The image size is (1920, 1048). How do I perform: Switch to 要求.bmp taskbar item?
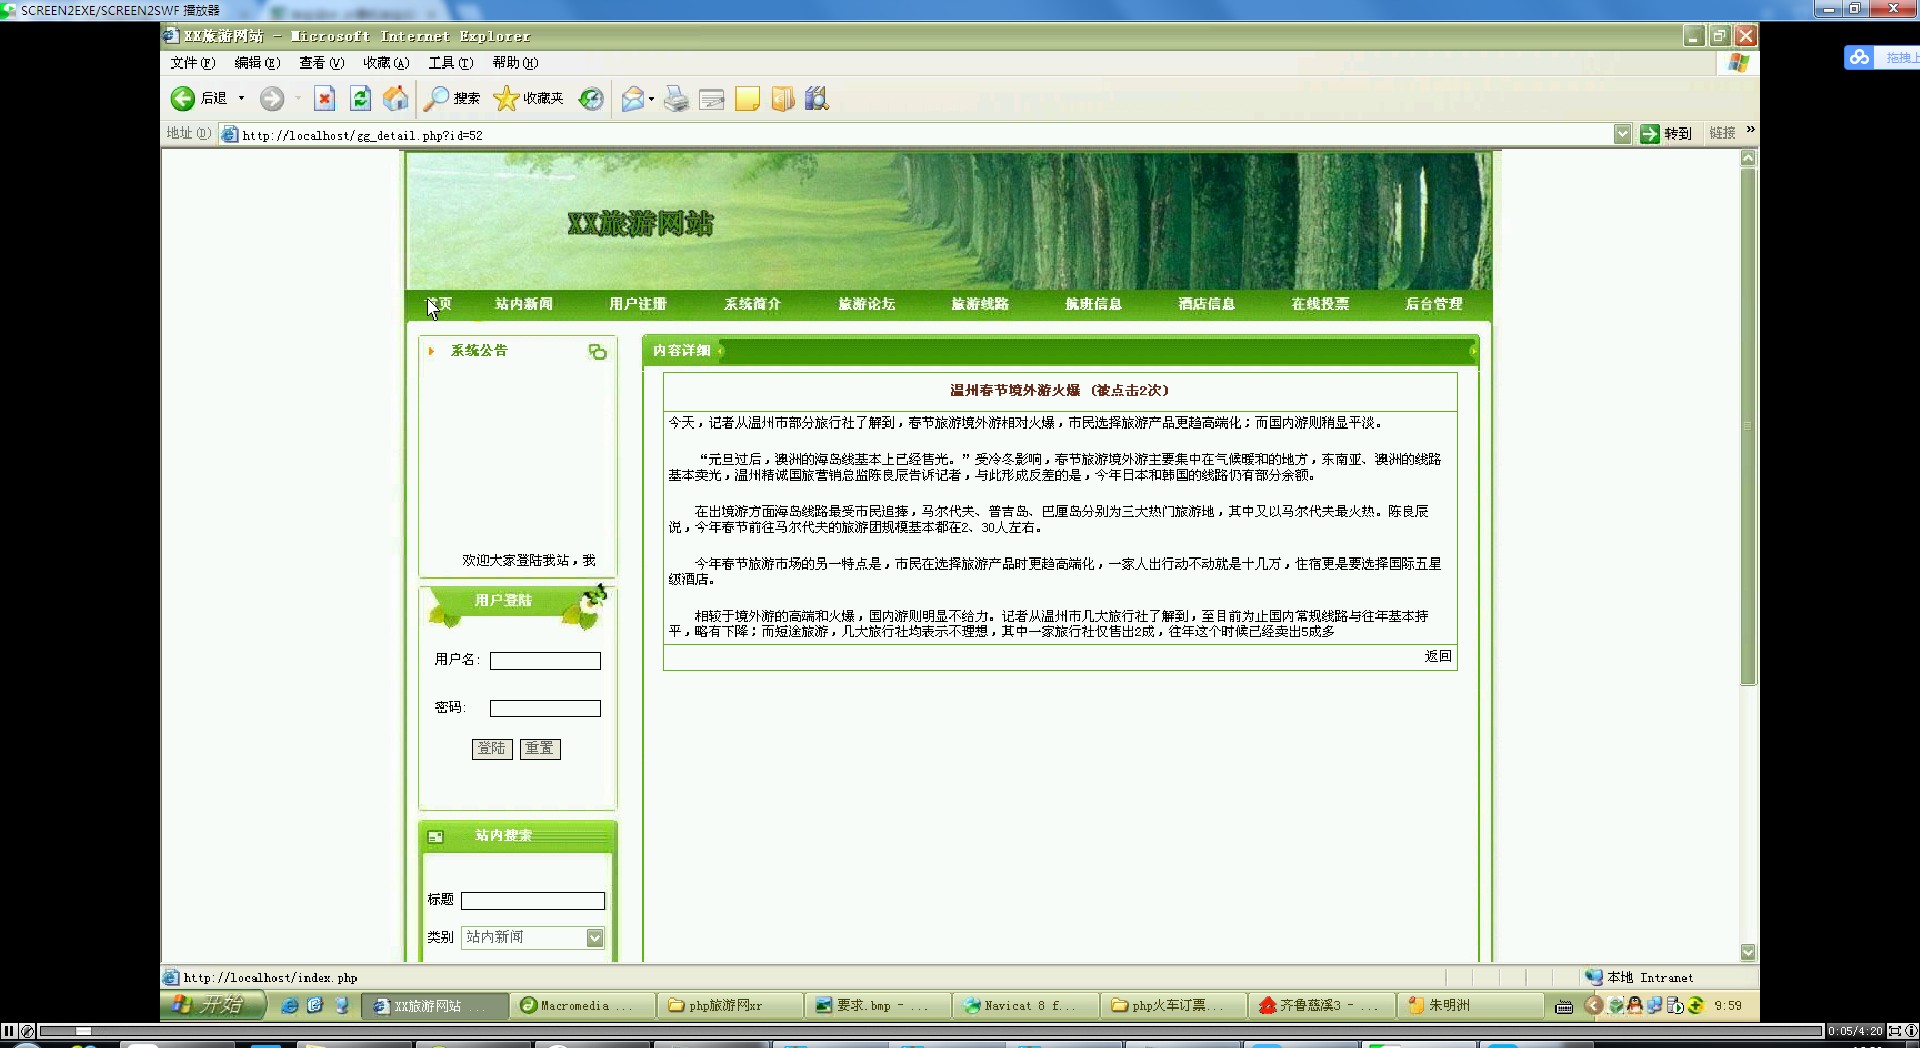click(x=880, y=1005)
